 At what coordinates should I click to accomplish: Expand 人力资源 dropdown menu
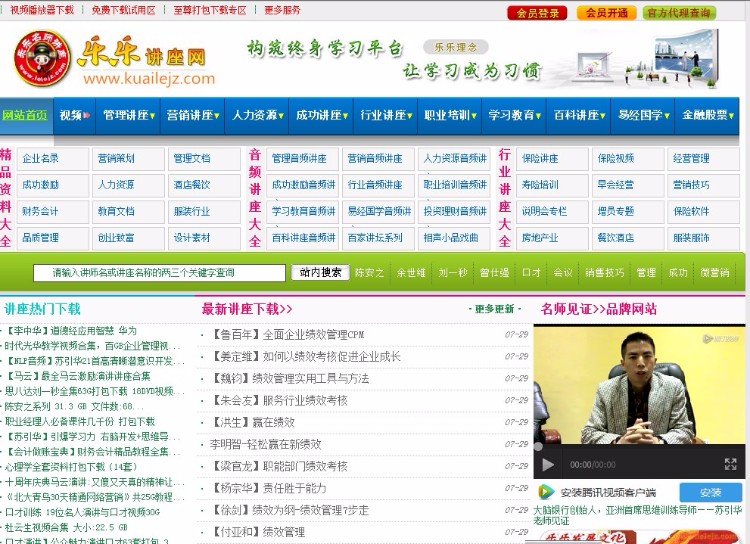click(257, 115)
